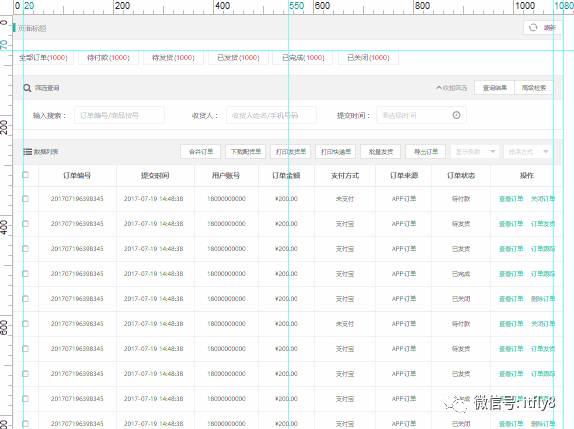Viewport: 574px width, 429px height.
Task: Click the 页面标题 heading text
Action: coord(32,28)
